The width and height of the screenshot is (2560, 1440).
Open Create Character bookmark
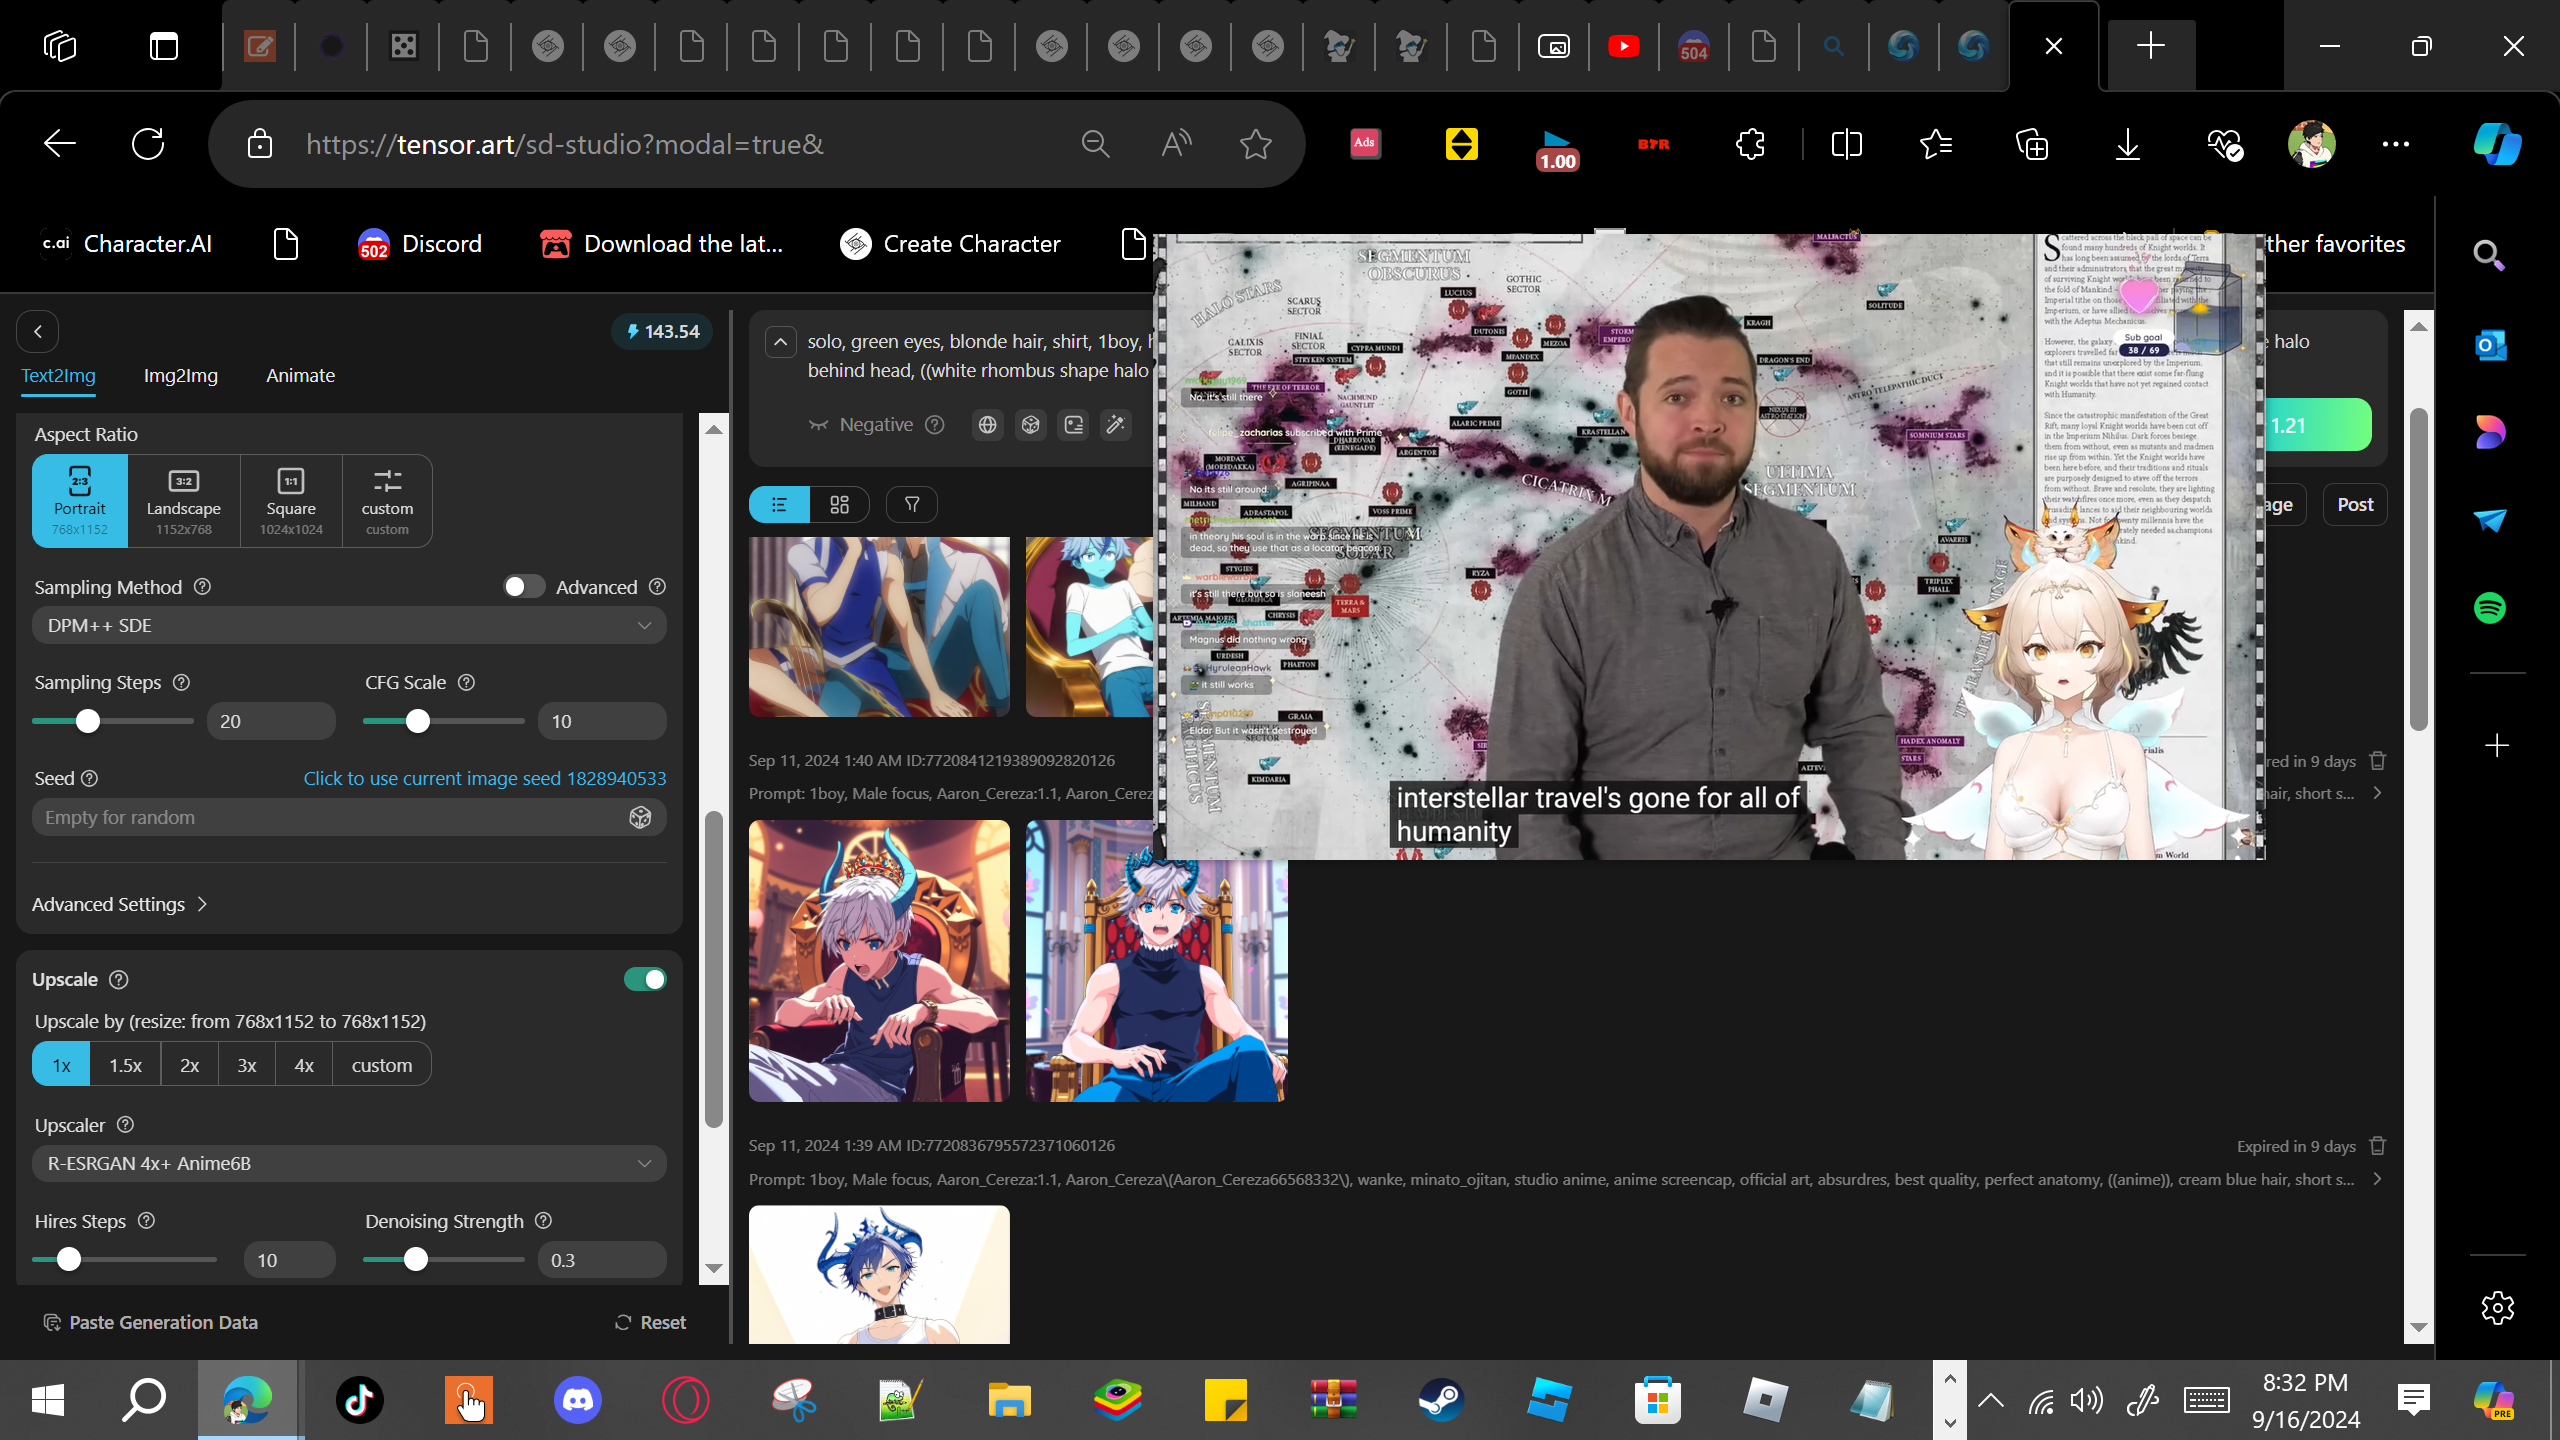coord(950,244)
